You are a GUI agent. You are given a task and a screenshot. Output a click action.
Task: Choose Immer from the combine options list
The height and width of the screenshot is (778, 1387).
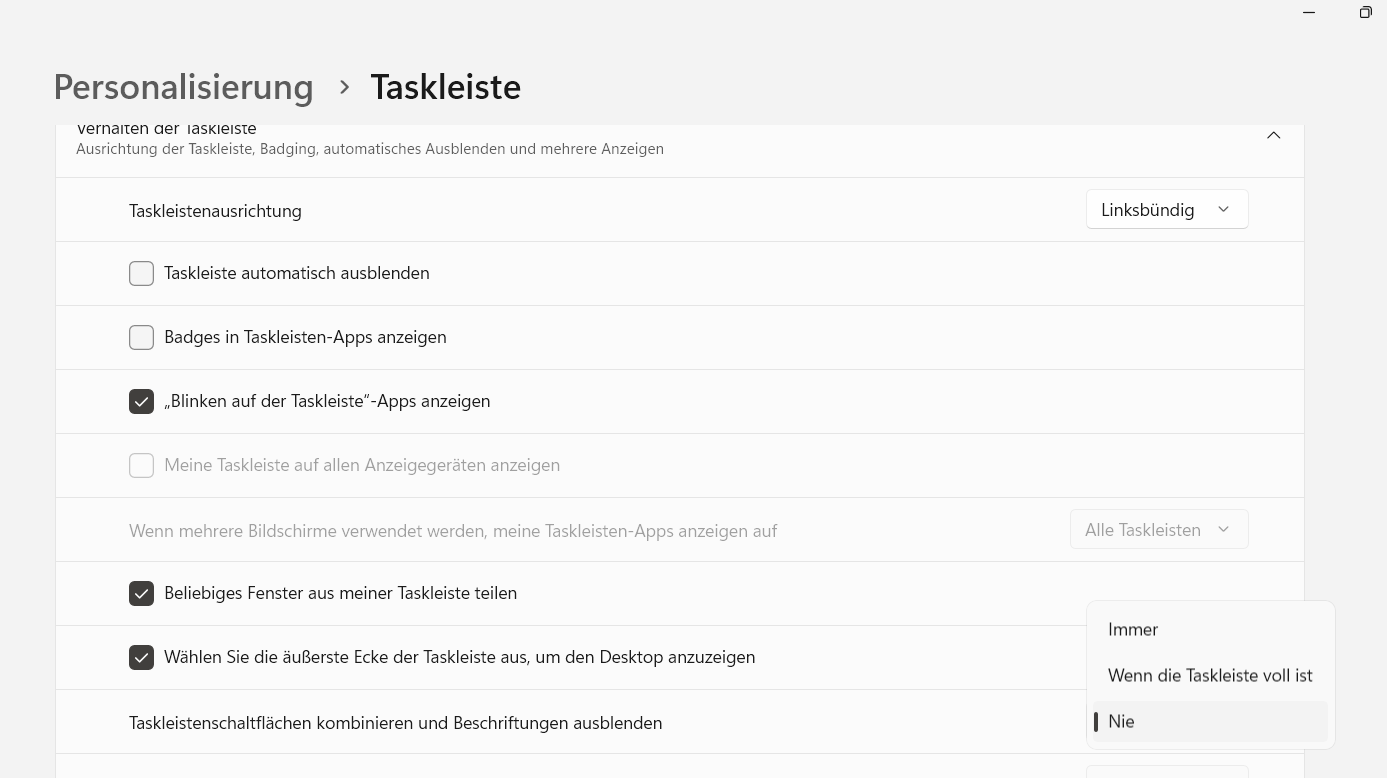tap(1133, 630)
